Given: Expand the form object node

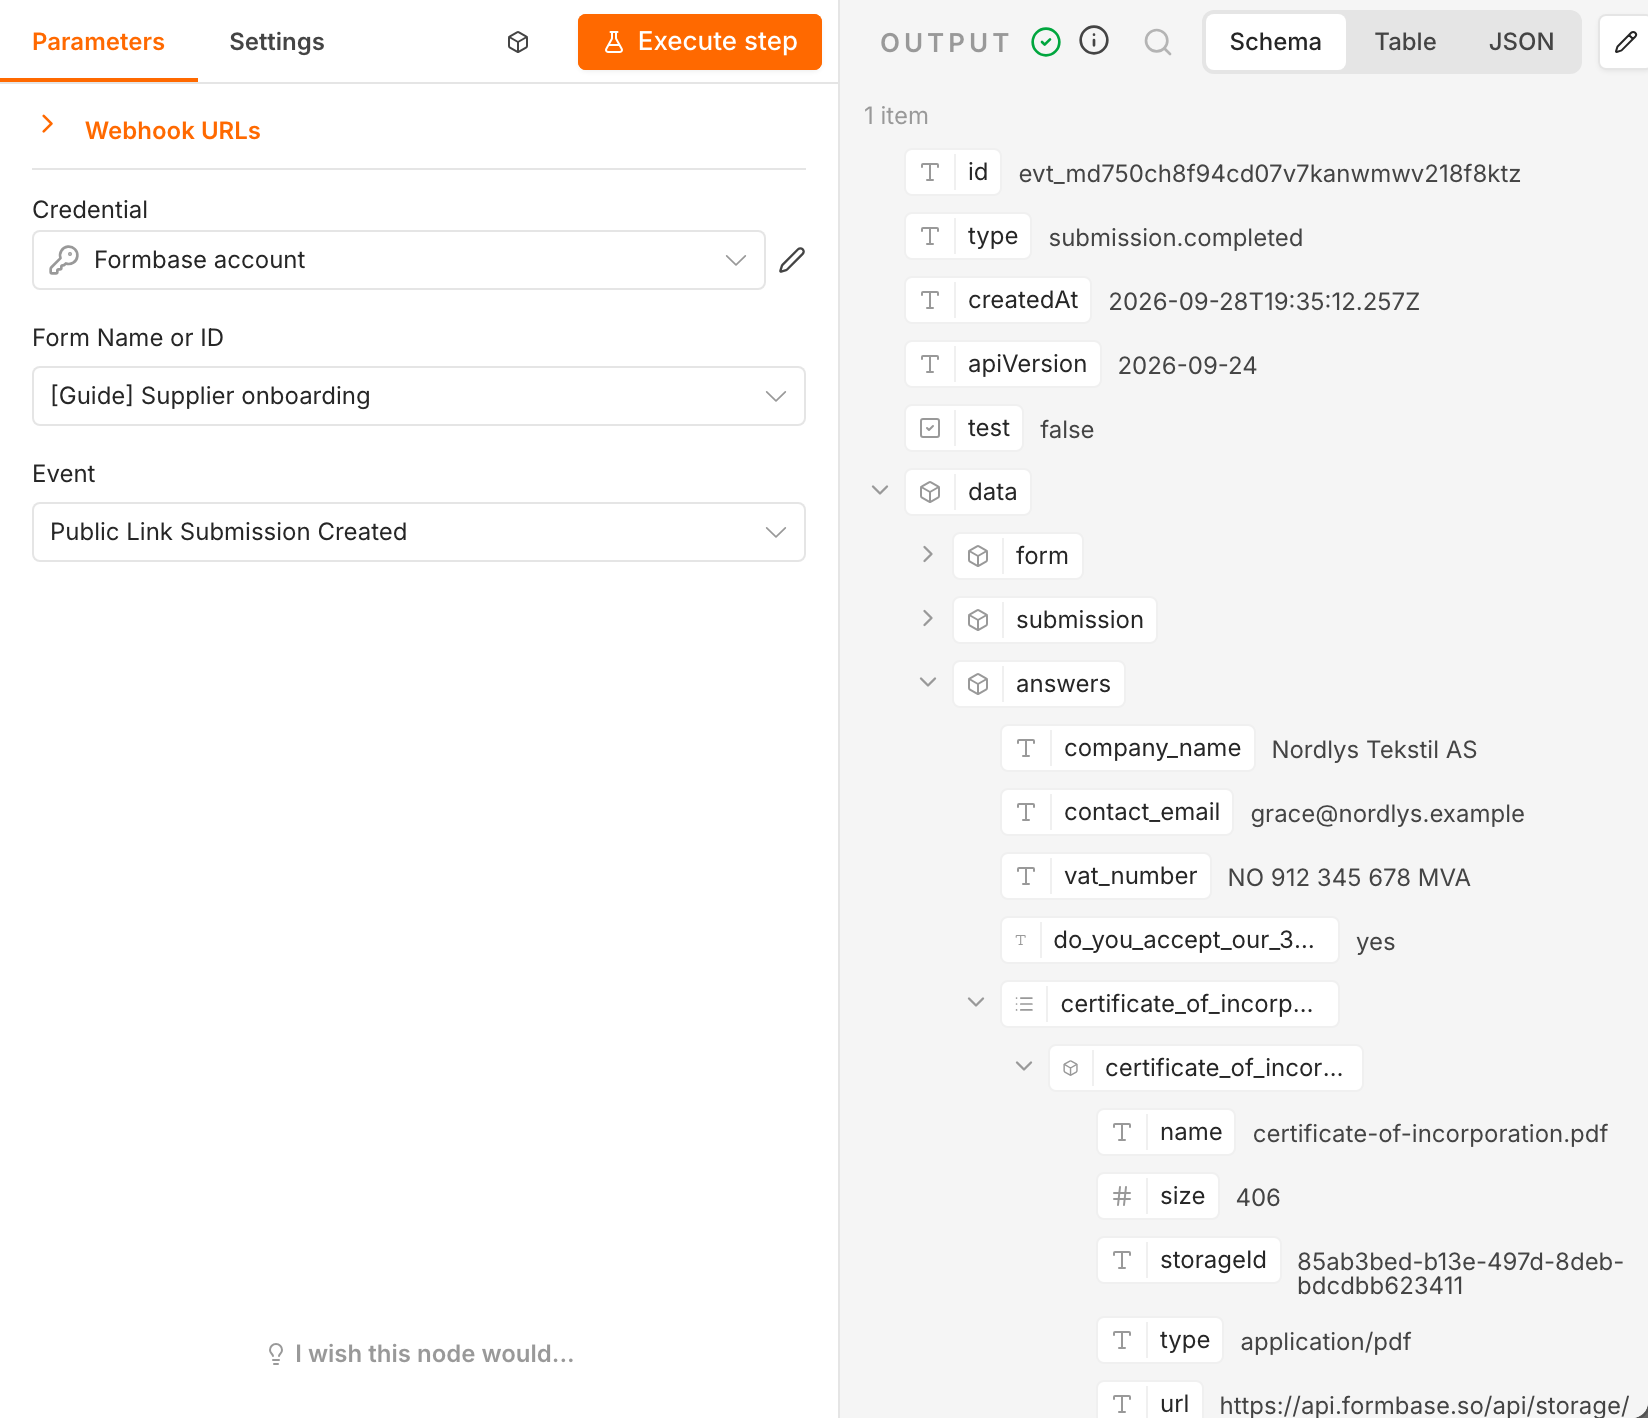Looking at the screenshot, I should tap(928, 554).
